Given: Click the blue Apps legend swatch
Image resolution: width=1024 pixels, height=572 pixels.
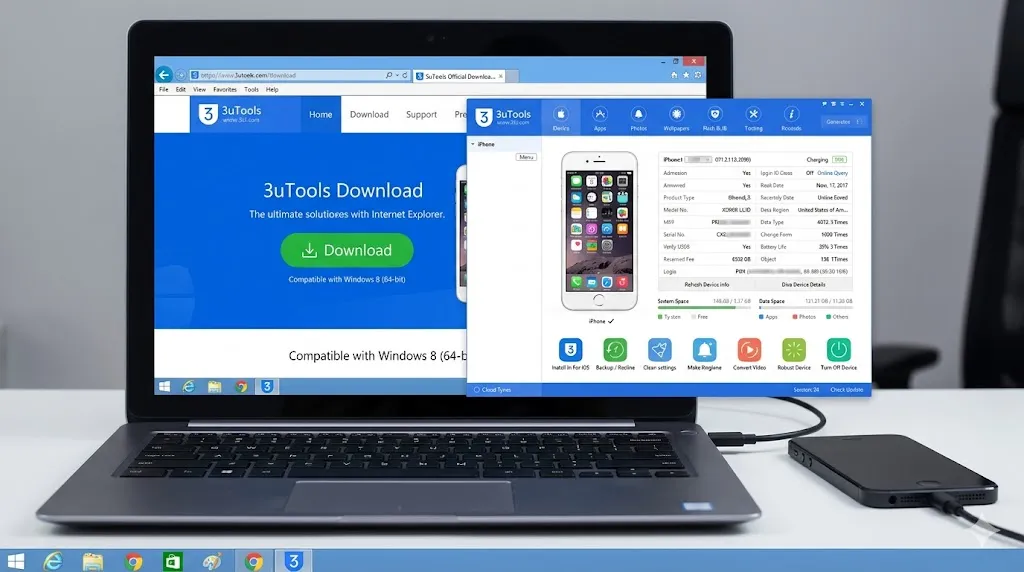Looking at the screenshot, I should 761,317.
